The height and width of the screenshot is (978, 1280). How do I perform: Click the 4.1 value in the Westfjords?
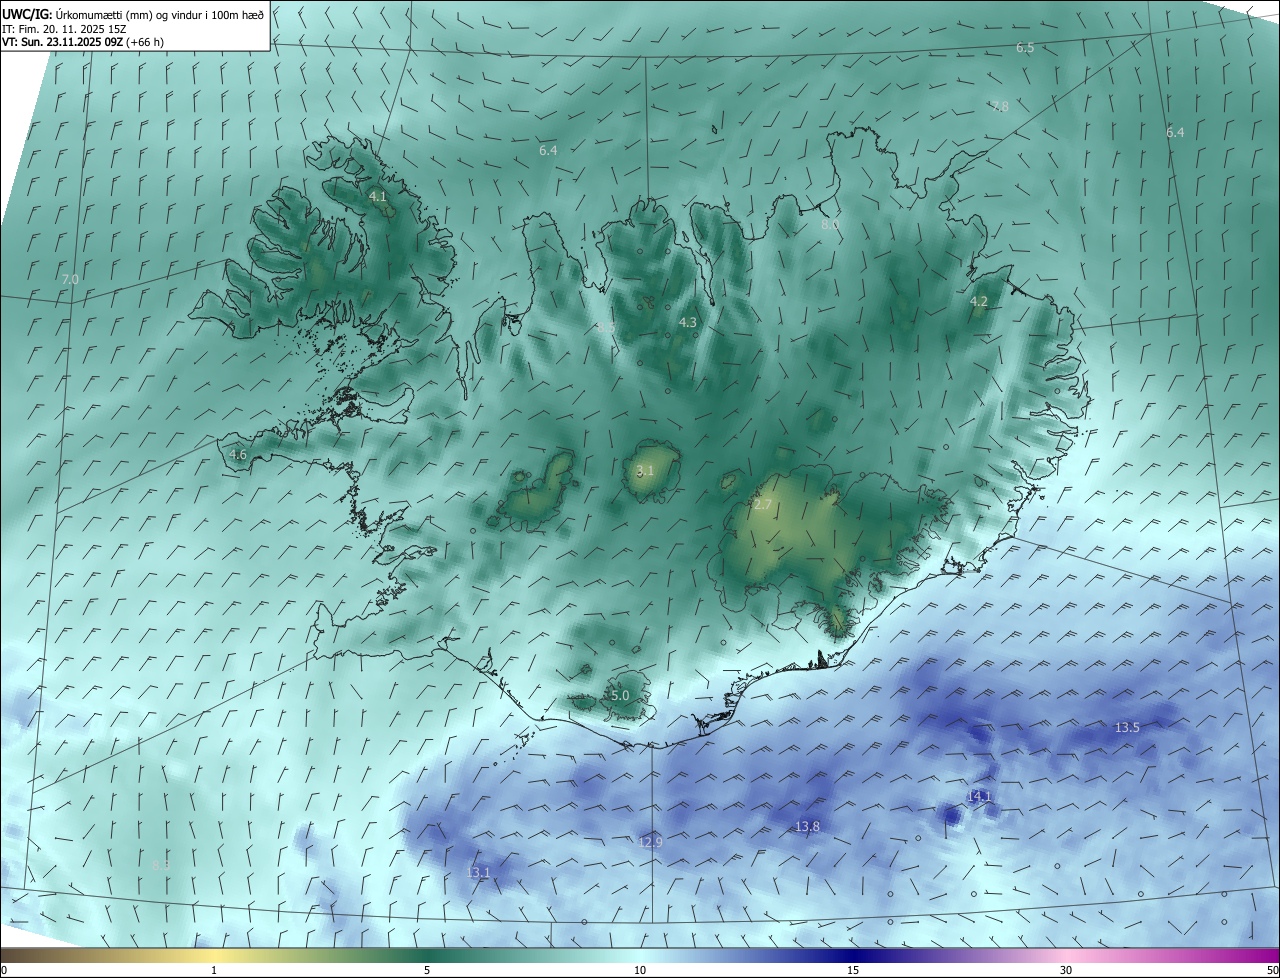click(x=378, y=197)
